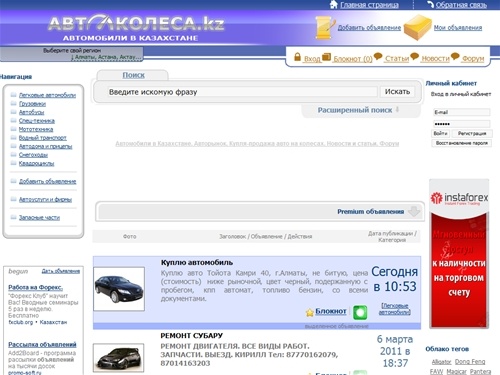500x375 pixels.
Task: Click the phone icon beside Обратная связь
Action: point(431,4)
